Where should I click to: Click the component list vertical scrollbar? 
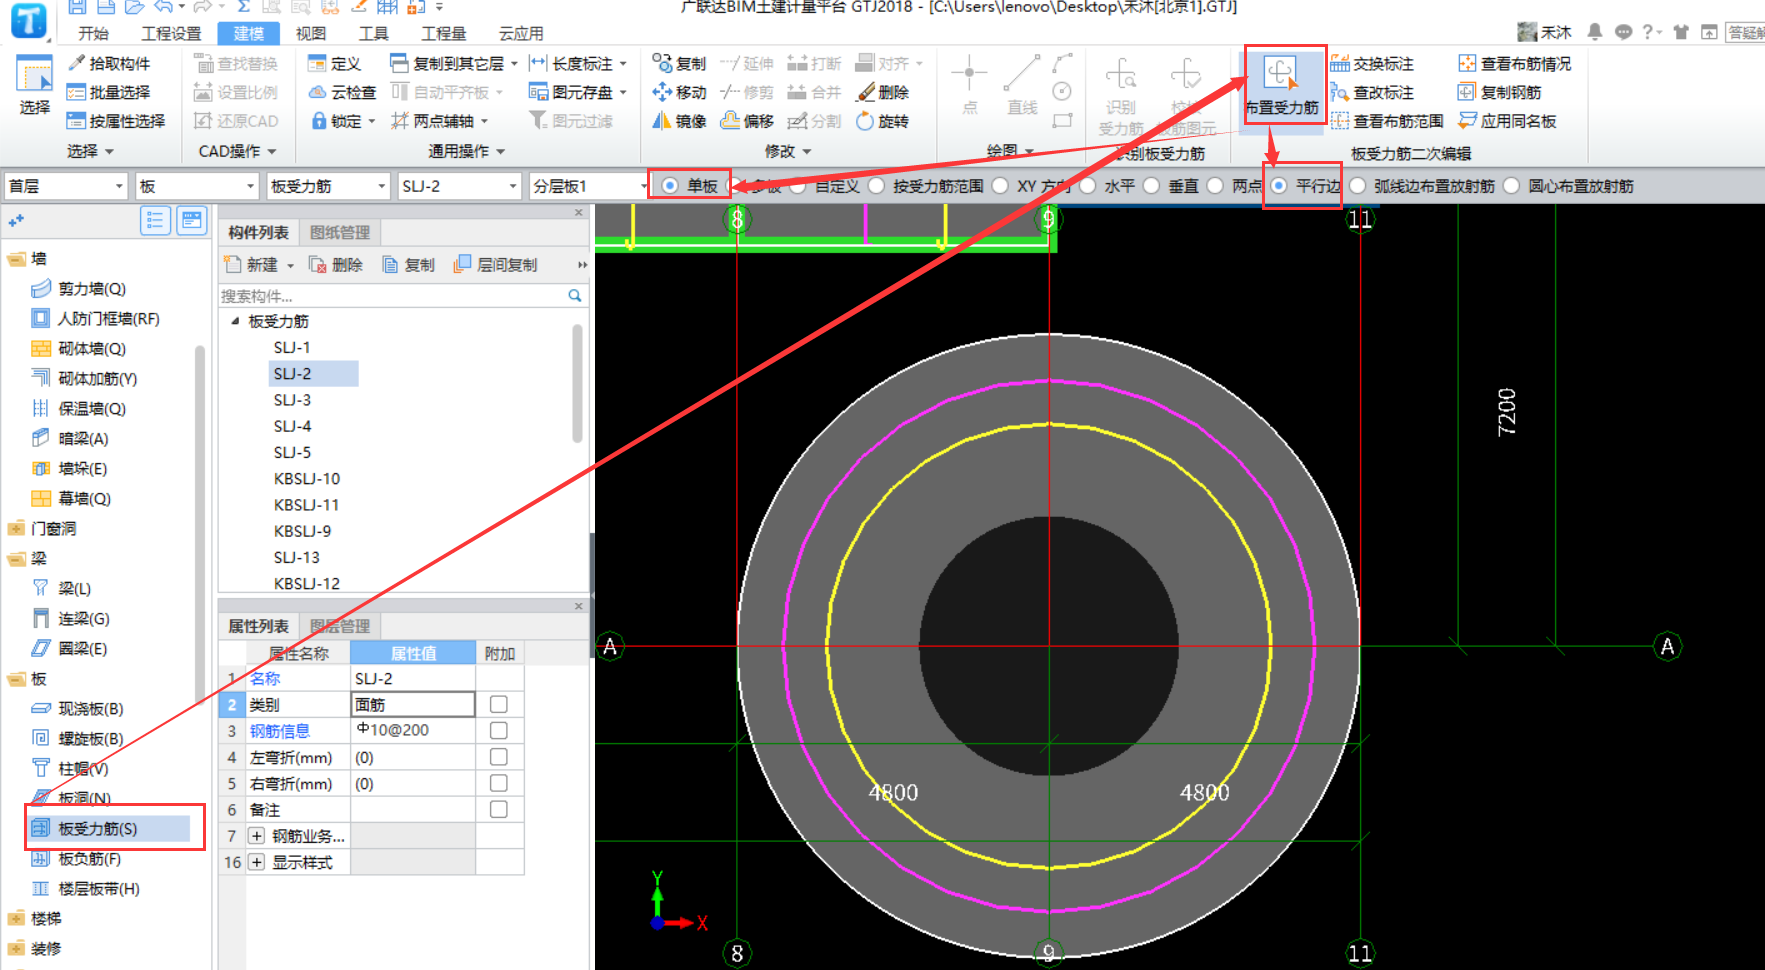pyautogui.click(x=577, y=383)
